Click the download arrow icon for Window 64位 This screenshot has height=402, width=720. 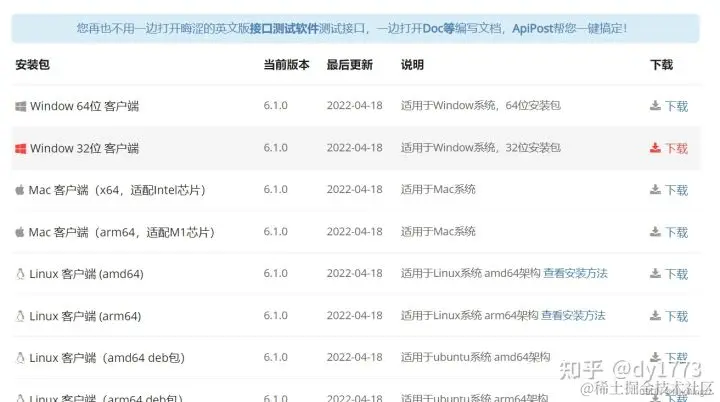click(655, 106)
